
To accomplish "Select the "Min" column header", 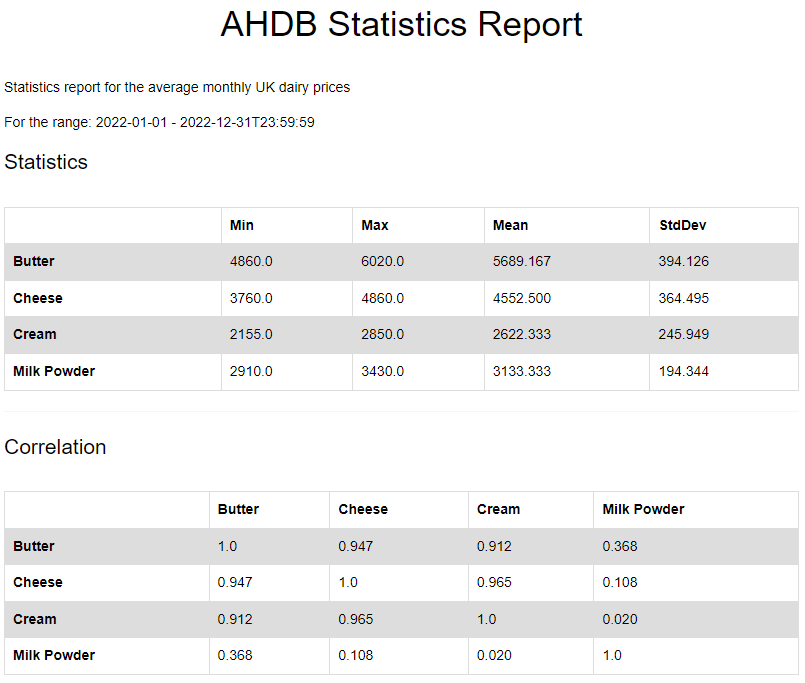I will [x=241, y=225].
